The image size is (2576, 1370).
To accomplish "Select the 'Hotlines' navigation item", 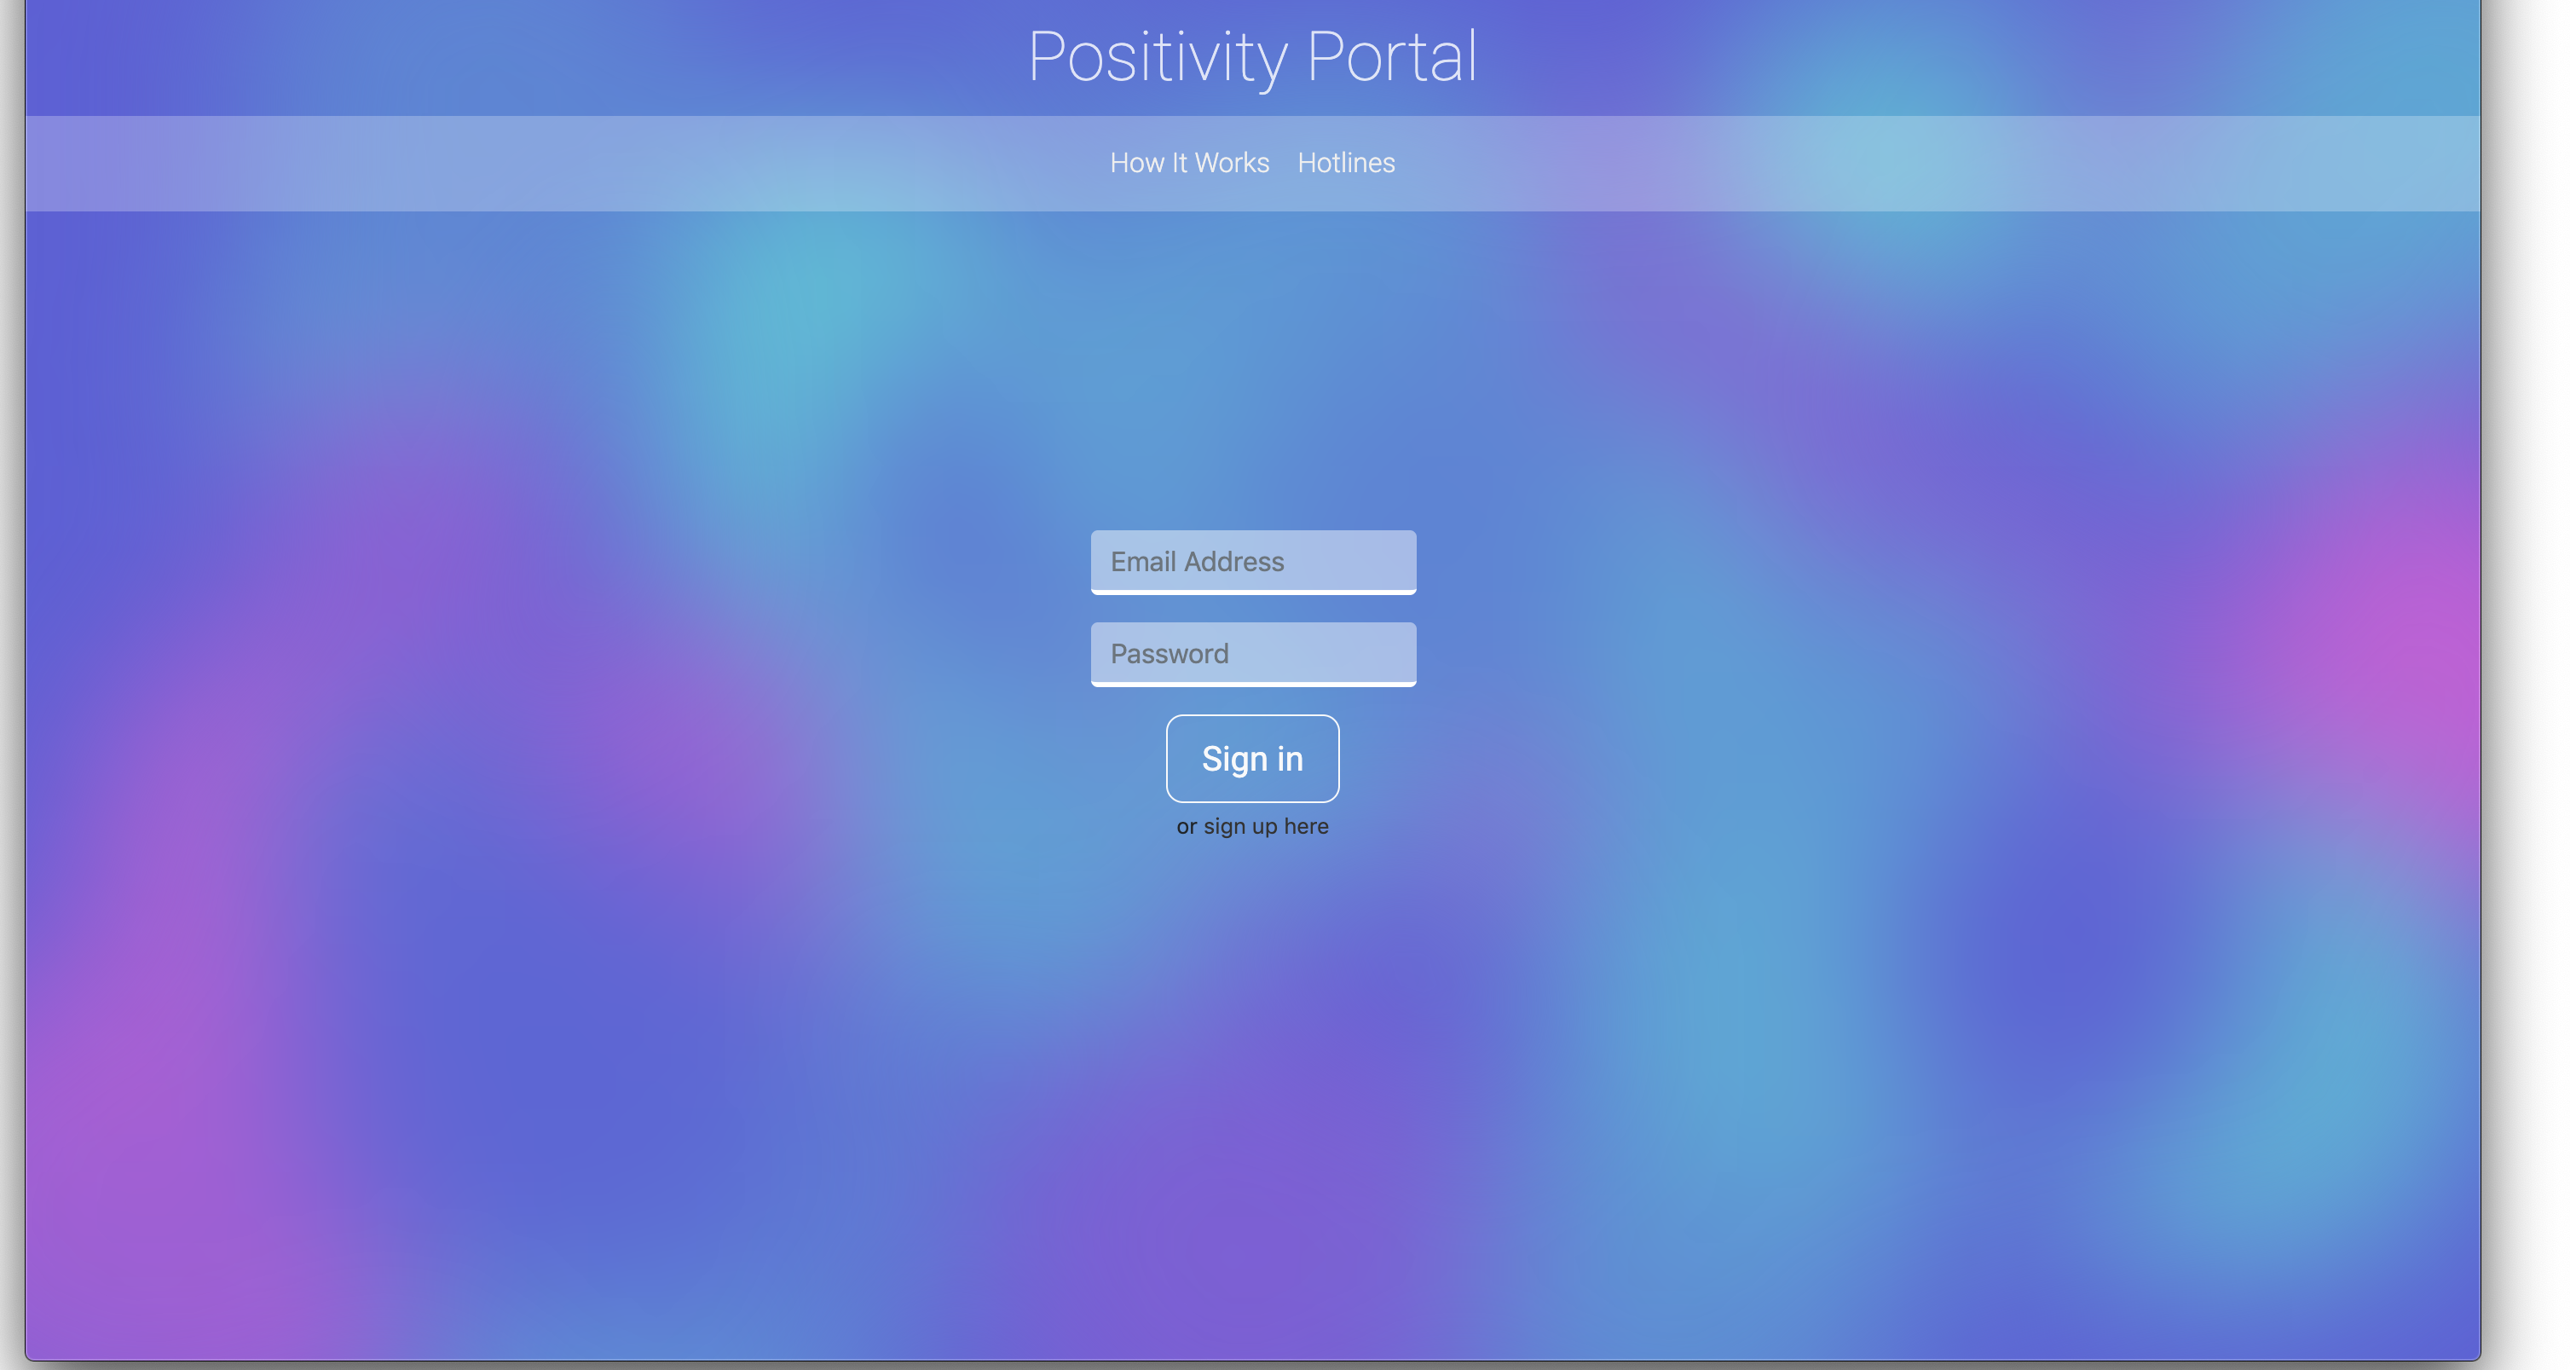I will pyautogui.click(x=1345, y=163).
